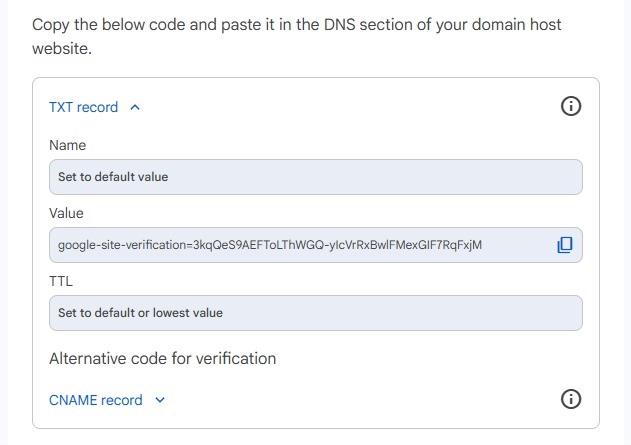
Task: Select the Value field with verification code
Action: (x=316, y=245)
